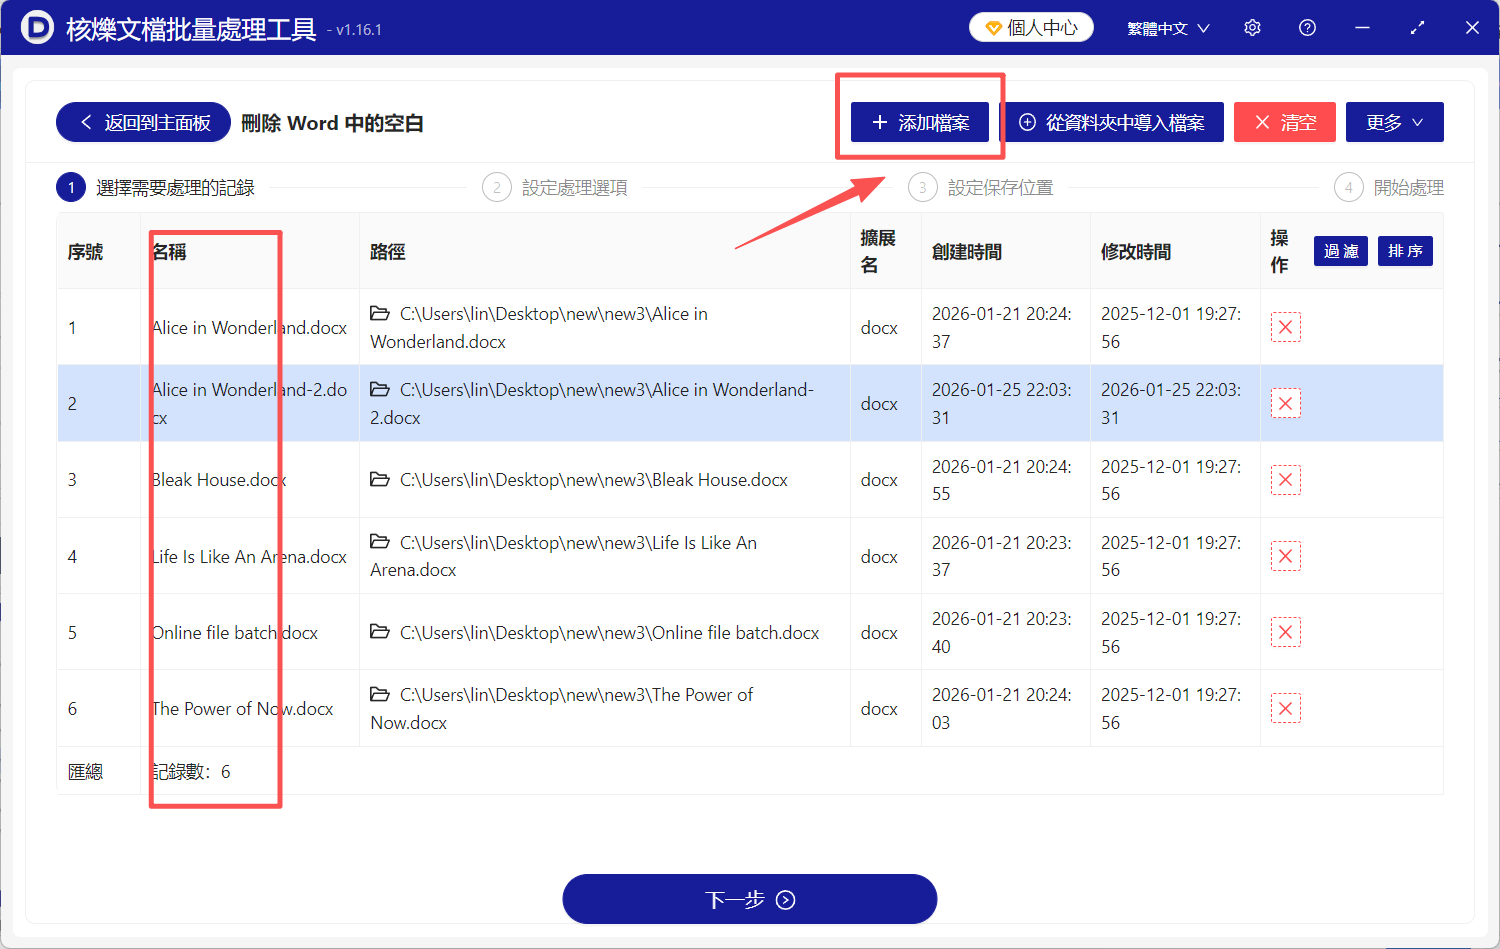This screenshot has width=1500, height=949.
Task: Delete Alice in Wonderland.docx using its red X icon
Action: [x=1285, y=327]
